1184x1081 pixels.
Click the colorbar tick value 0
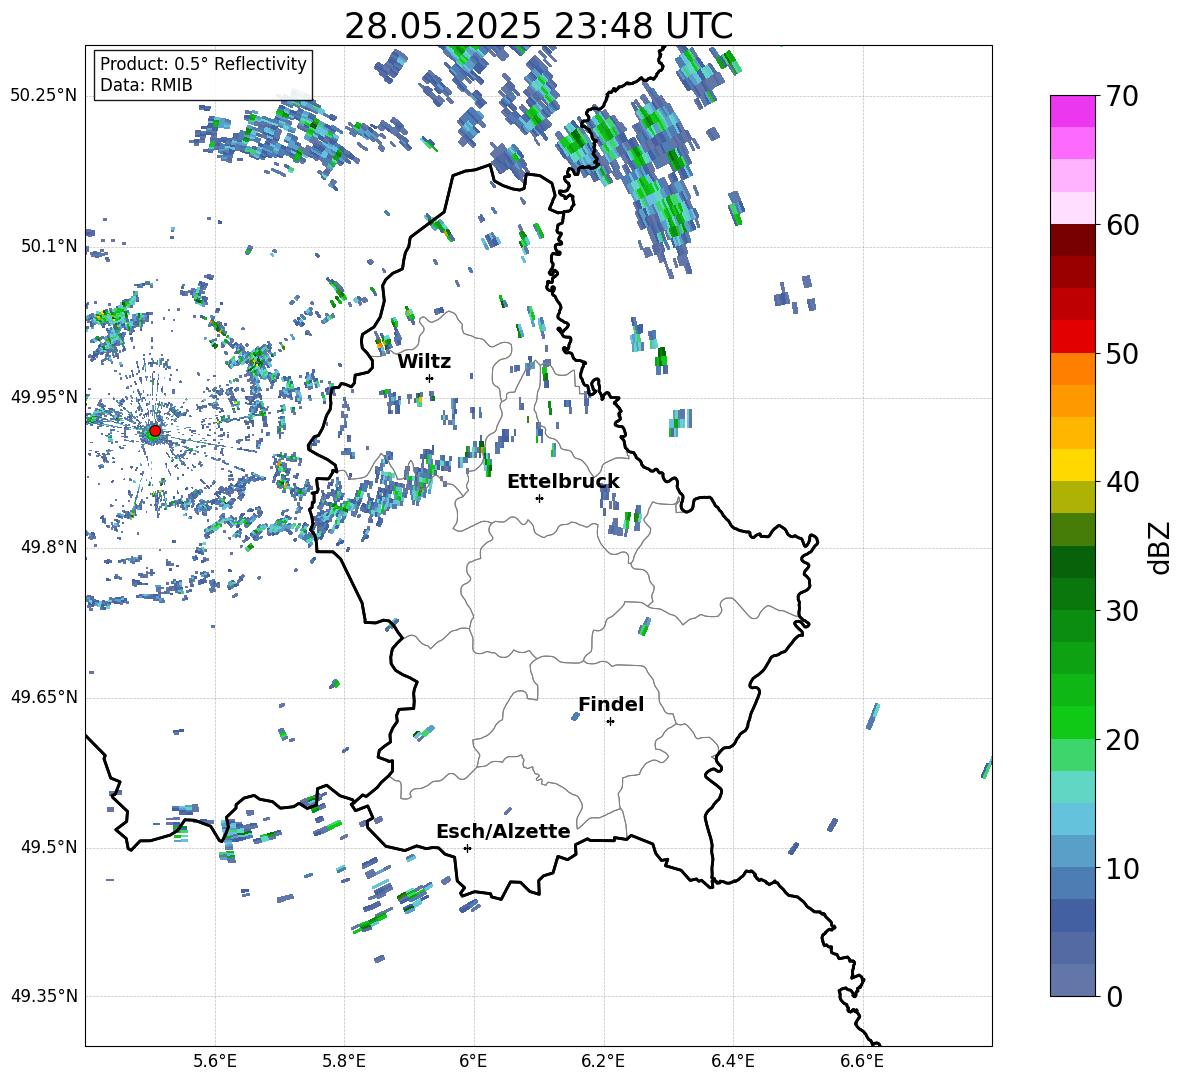pyautogui.click(x=1114, y=996)
